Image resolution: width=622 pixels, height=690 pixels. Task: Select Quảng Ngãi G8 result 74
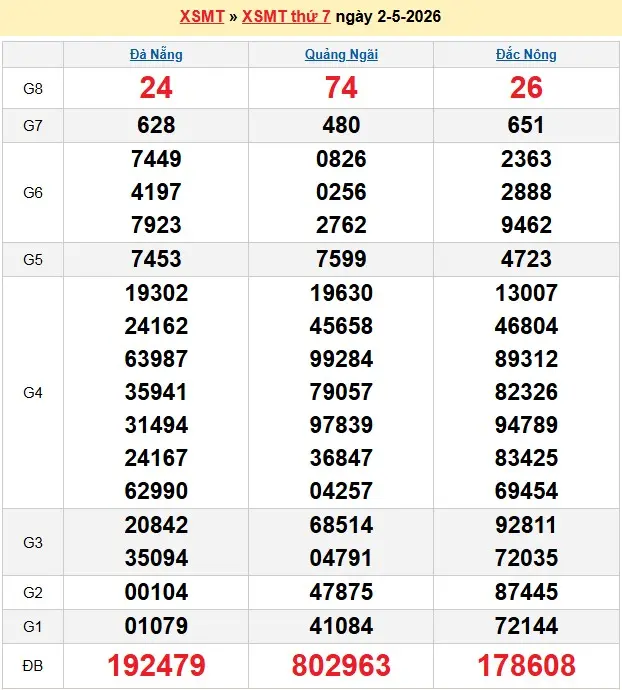tap(341, 88)
